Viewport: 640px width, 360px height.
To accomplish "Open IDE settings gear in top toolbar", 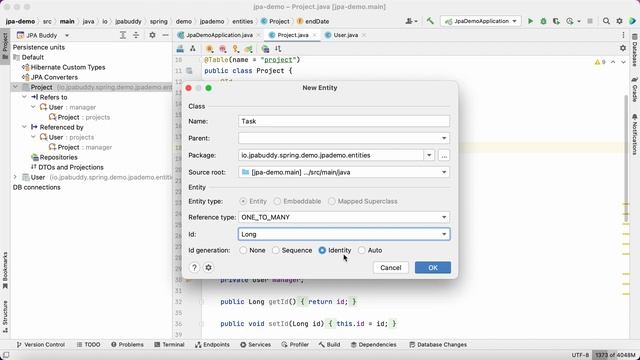I will tap(619, 21).
